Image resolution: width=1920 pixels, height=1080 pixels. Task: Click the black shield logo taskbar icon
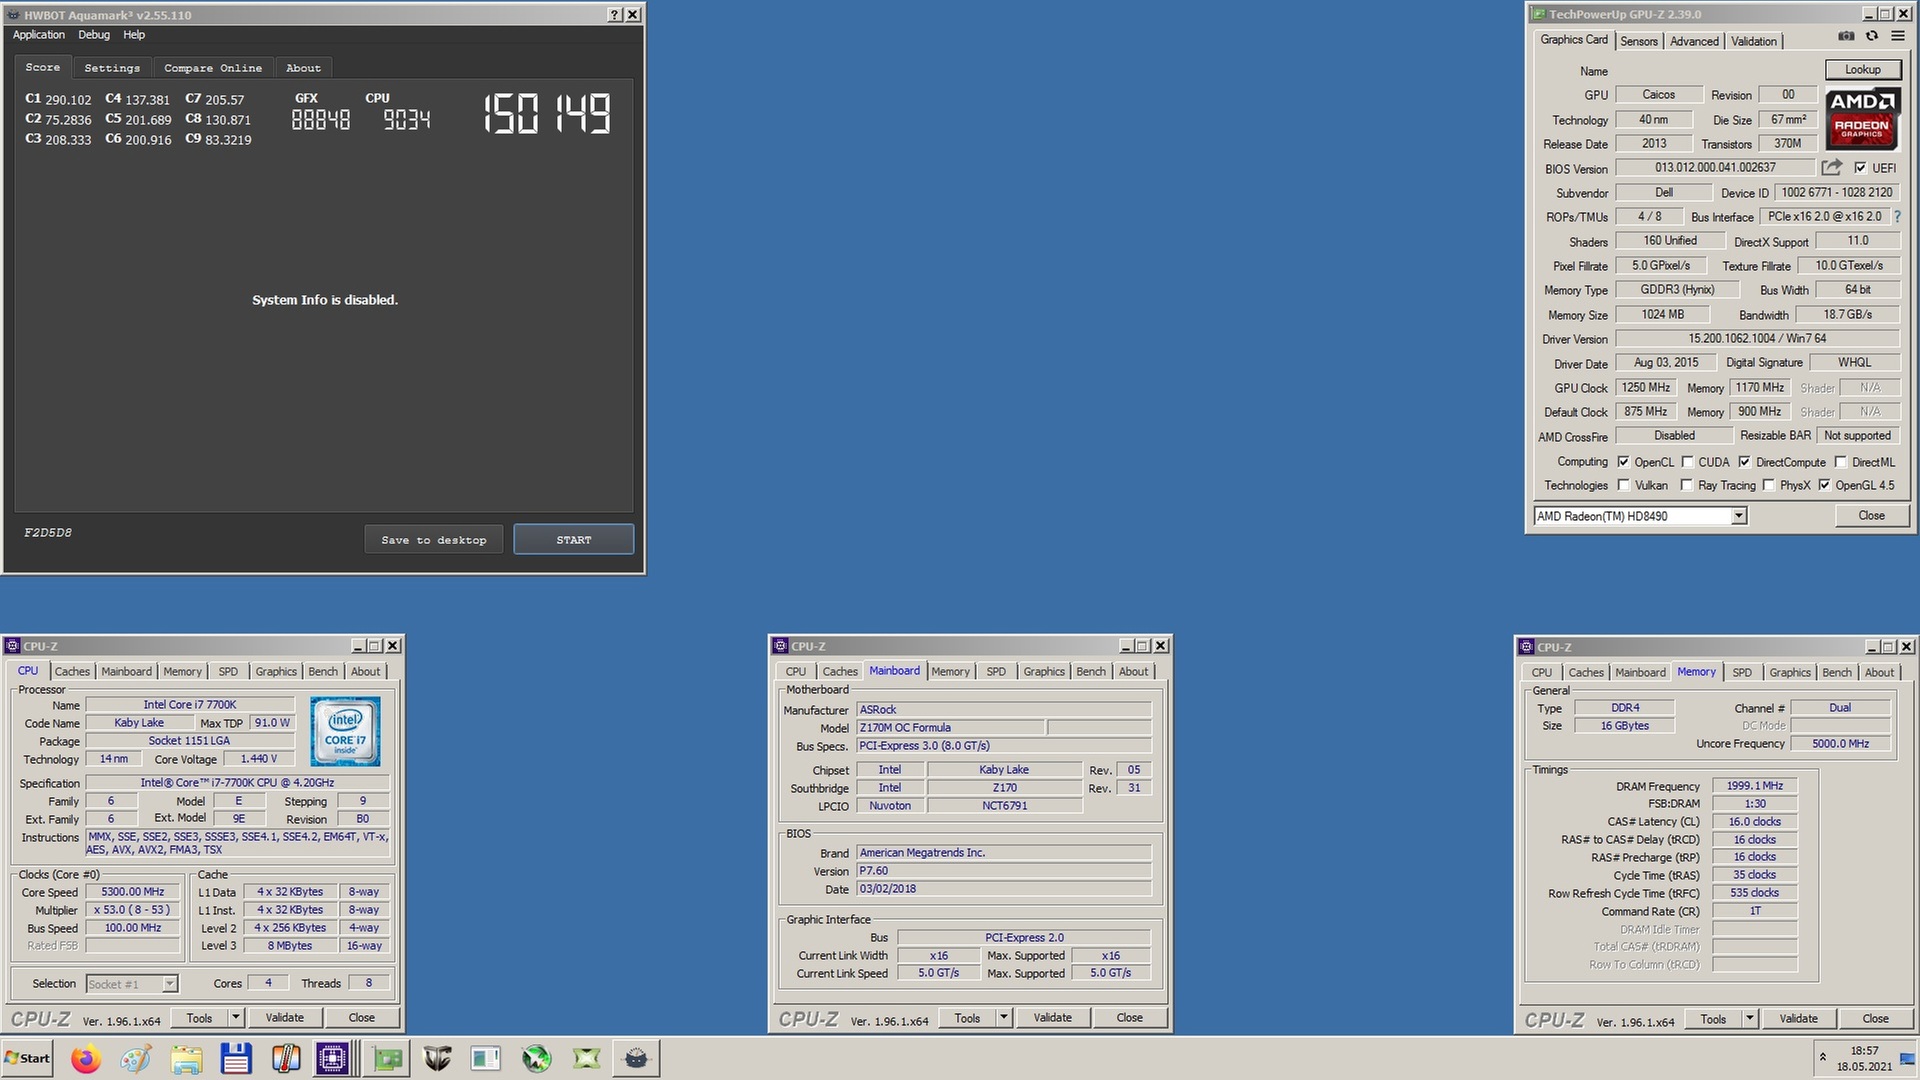click(437, 1058)
